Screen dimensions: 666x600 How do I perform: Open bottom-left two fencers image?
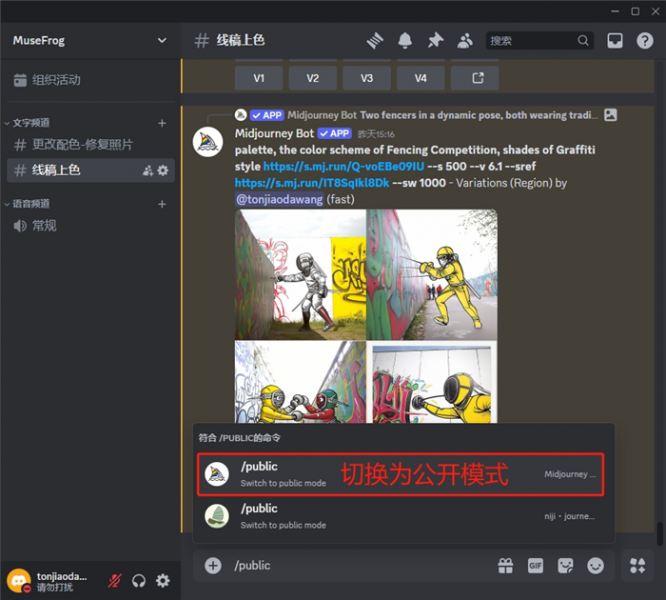point(300,382)
